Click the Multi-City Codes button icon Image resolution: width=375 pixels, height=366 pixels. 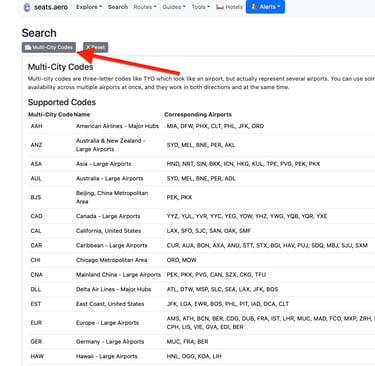28,47
